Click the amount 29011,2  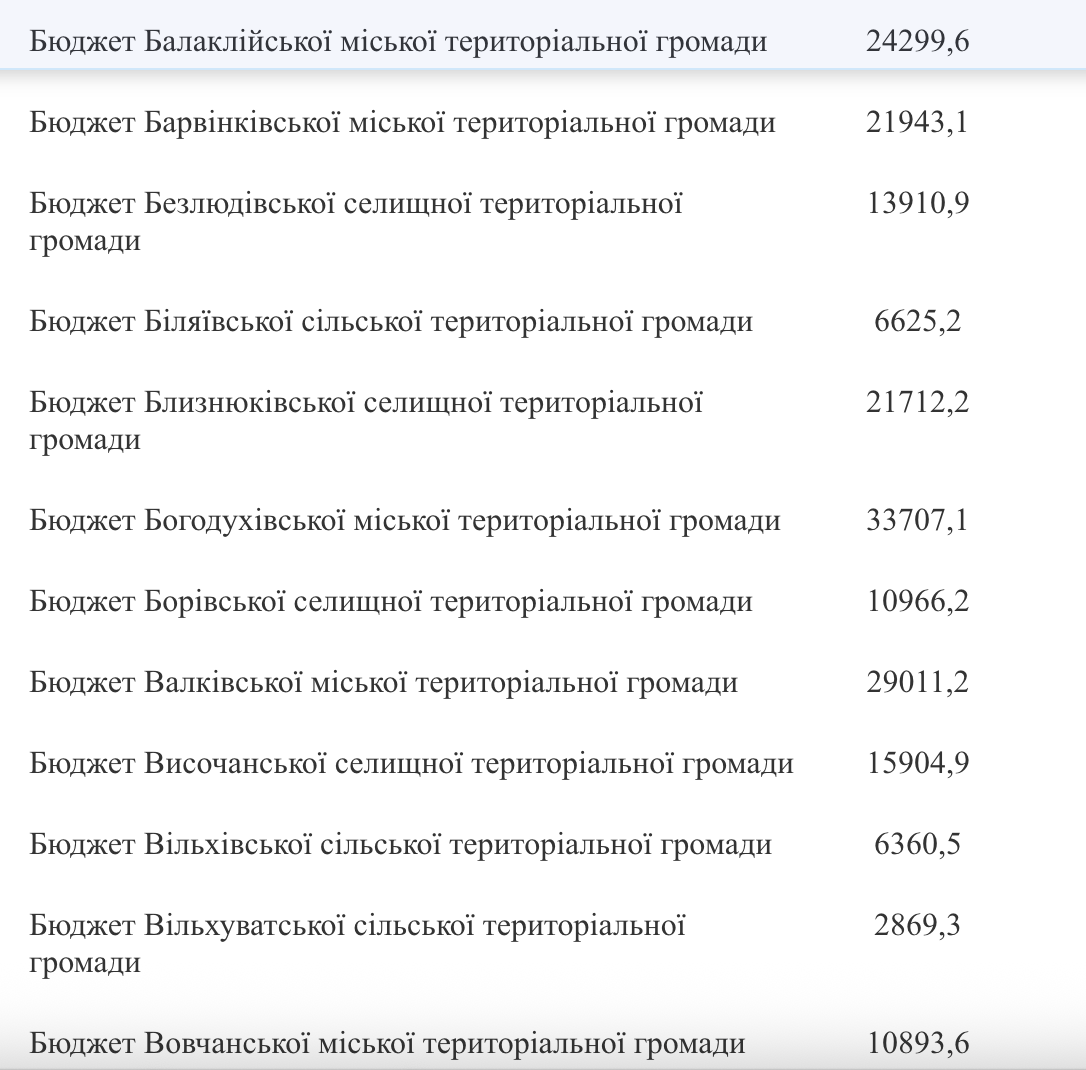pyautogui.click(x=917, y=682)
